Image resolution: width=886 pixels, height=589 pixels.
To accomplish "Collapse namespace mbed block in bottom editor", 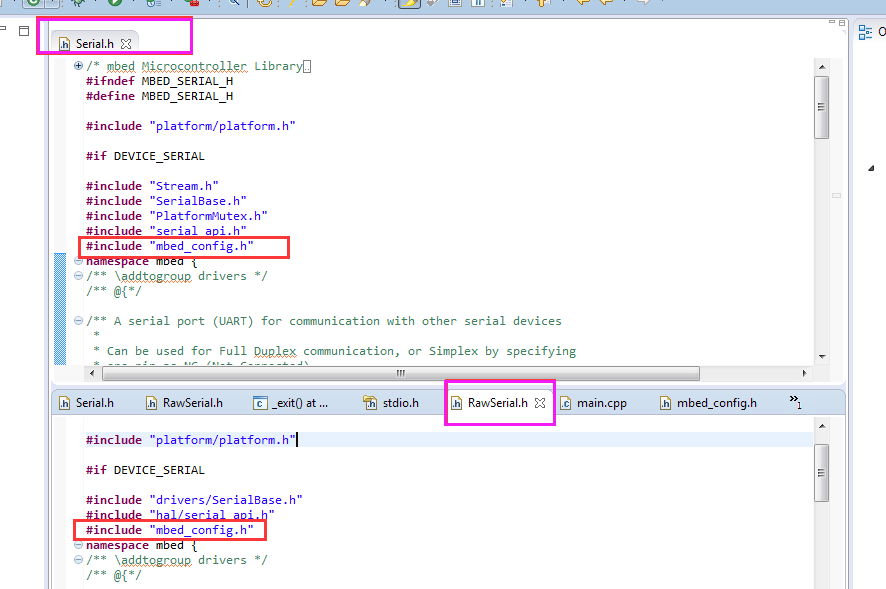I will (x=79, y=545).
